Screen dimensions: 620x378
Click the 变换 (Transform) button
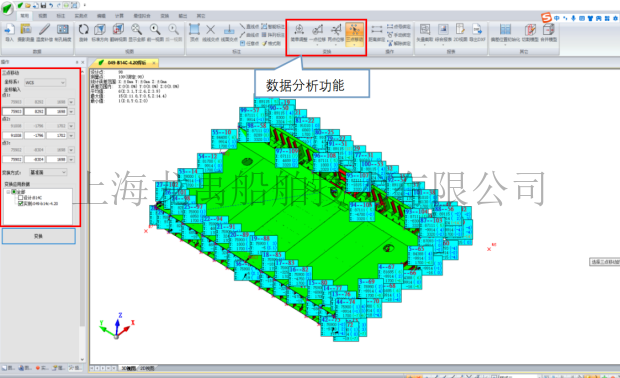(38, 236)
